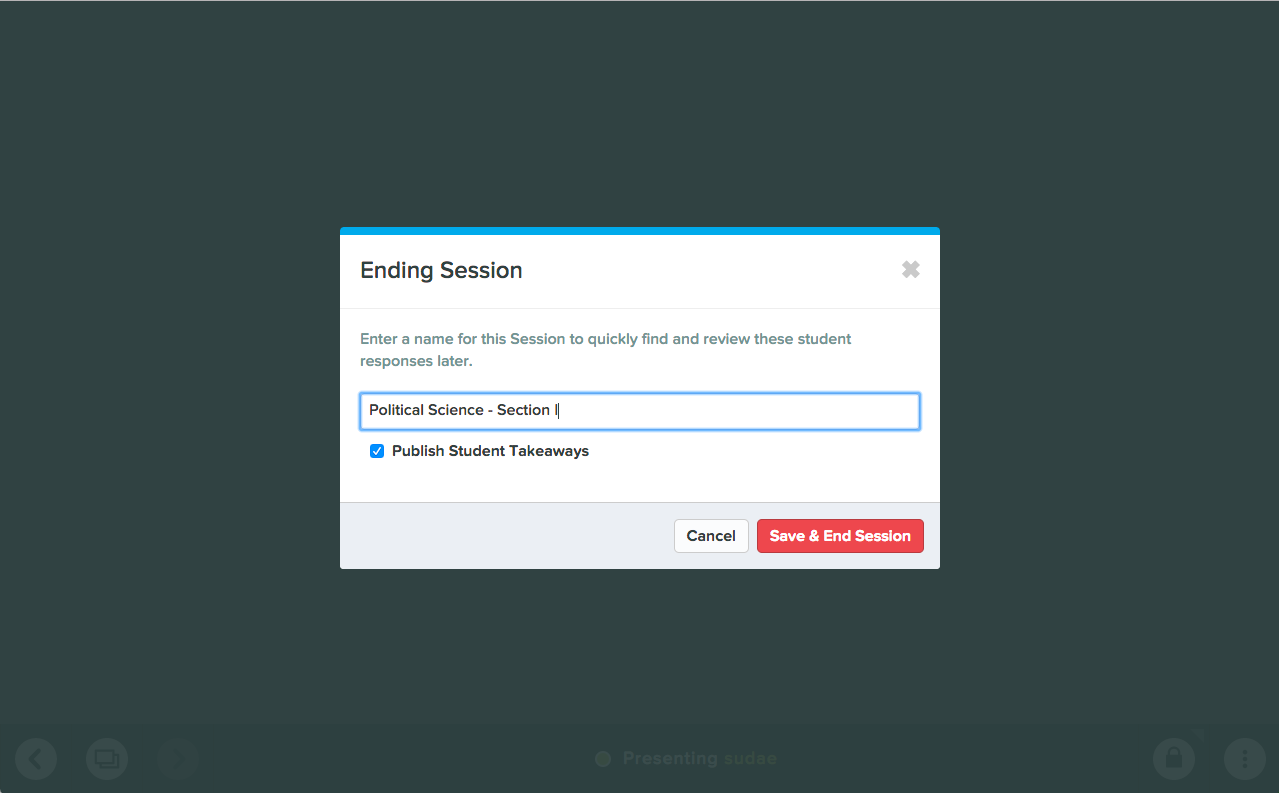Click the green presenting status dot
Screen dimensions: 1279x793
coord(603,759)
